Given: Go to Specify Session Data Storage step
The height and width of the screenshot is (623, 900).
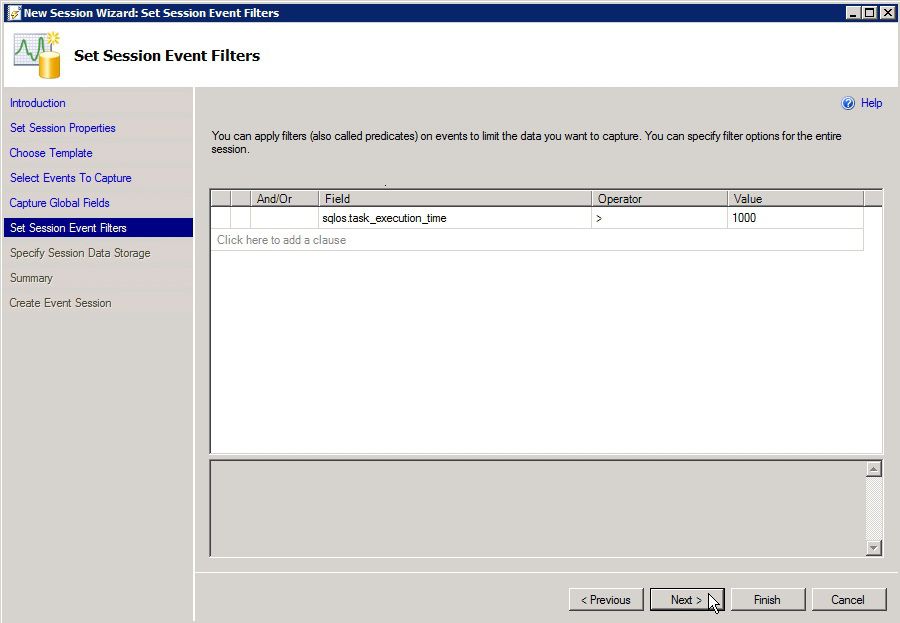Looking at the screenshot, I should click(80, 253).
